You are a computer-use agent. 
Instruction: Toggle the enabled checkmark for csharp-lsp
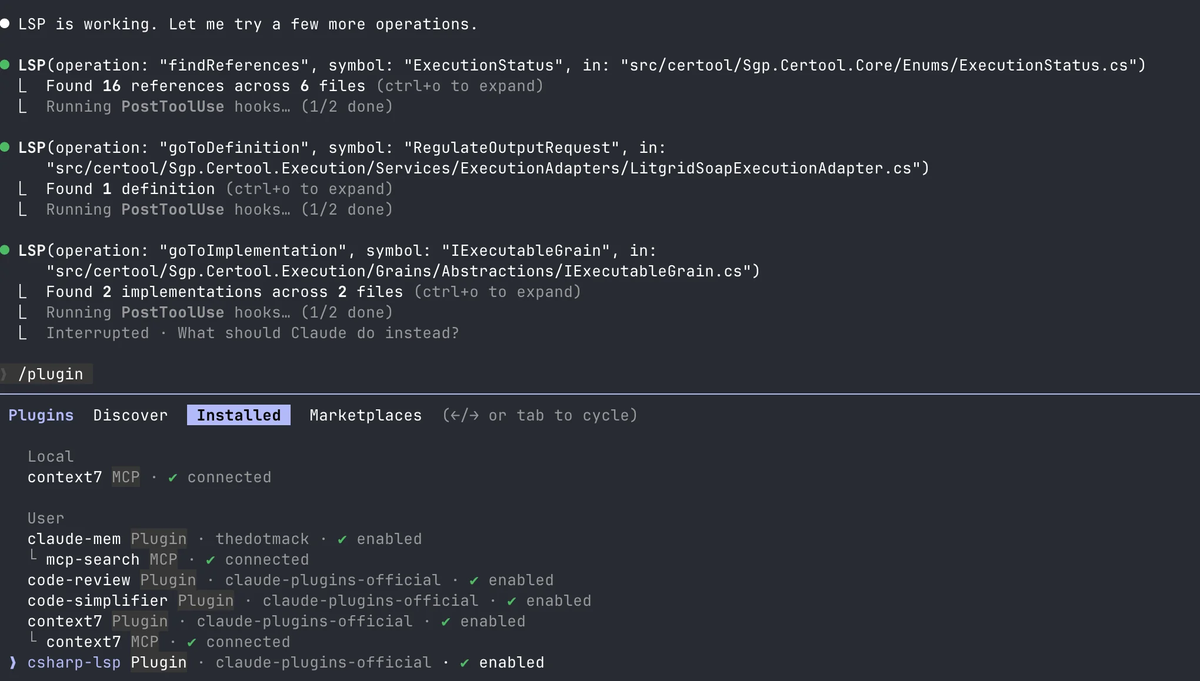pyautogui.click(x=465, y=662)
